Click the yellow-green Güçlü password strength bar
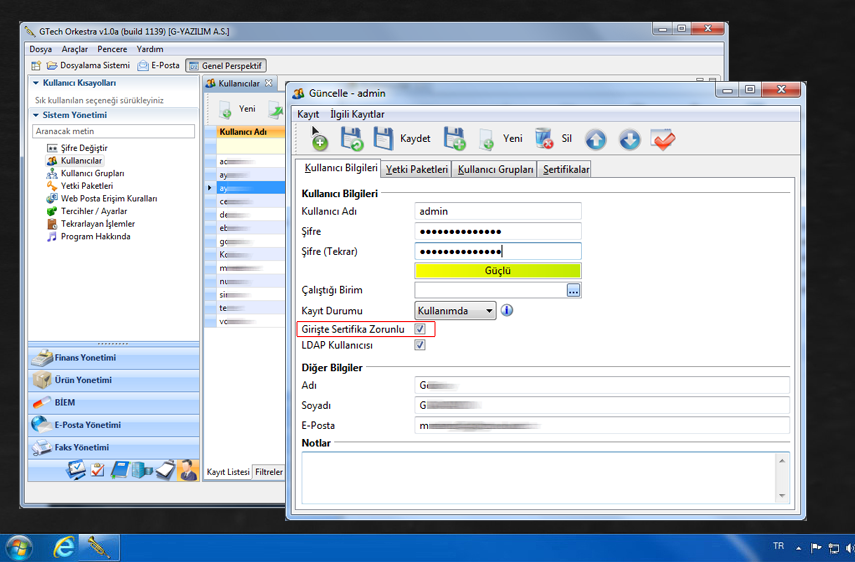Viewport: 855px width, 562px height. click(x=497, y=271)
